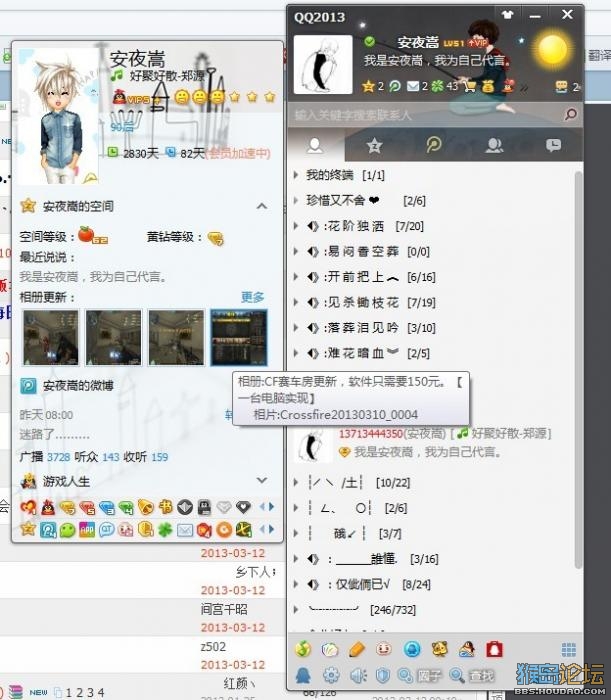
Task: Click the contact list vertical scrollbar
Action: 578,370
